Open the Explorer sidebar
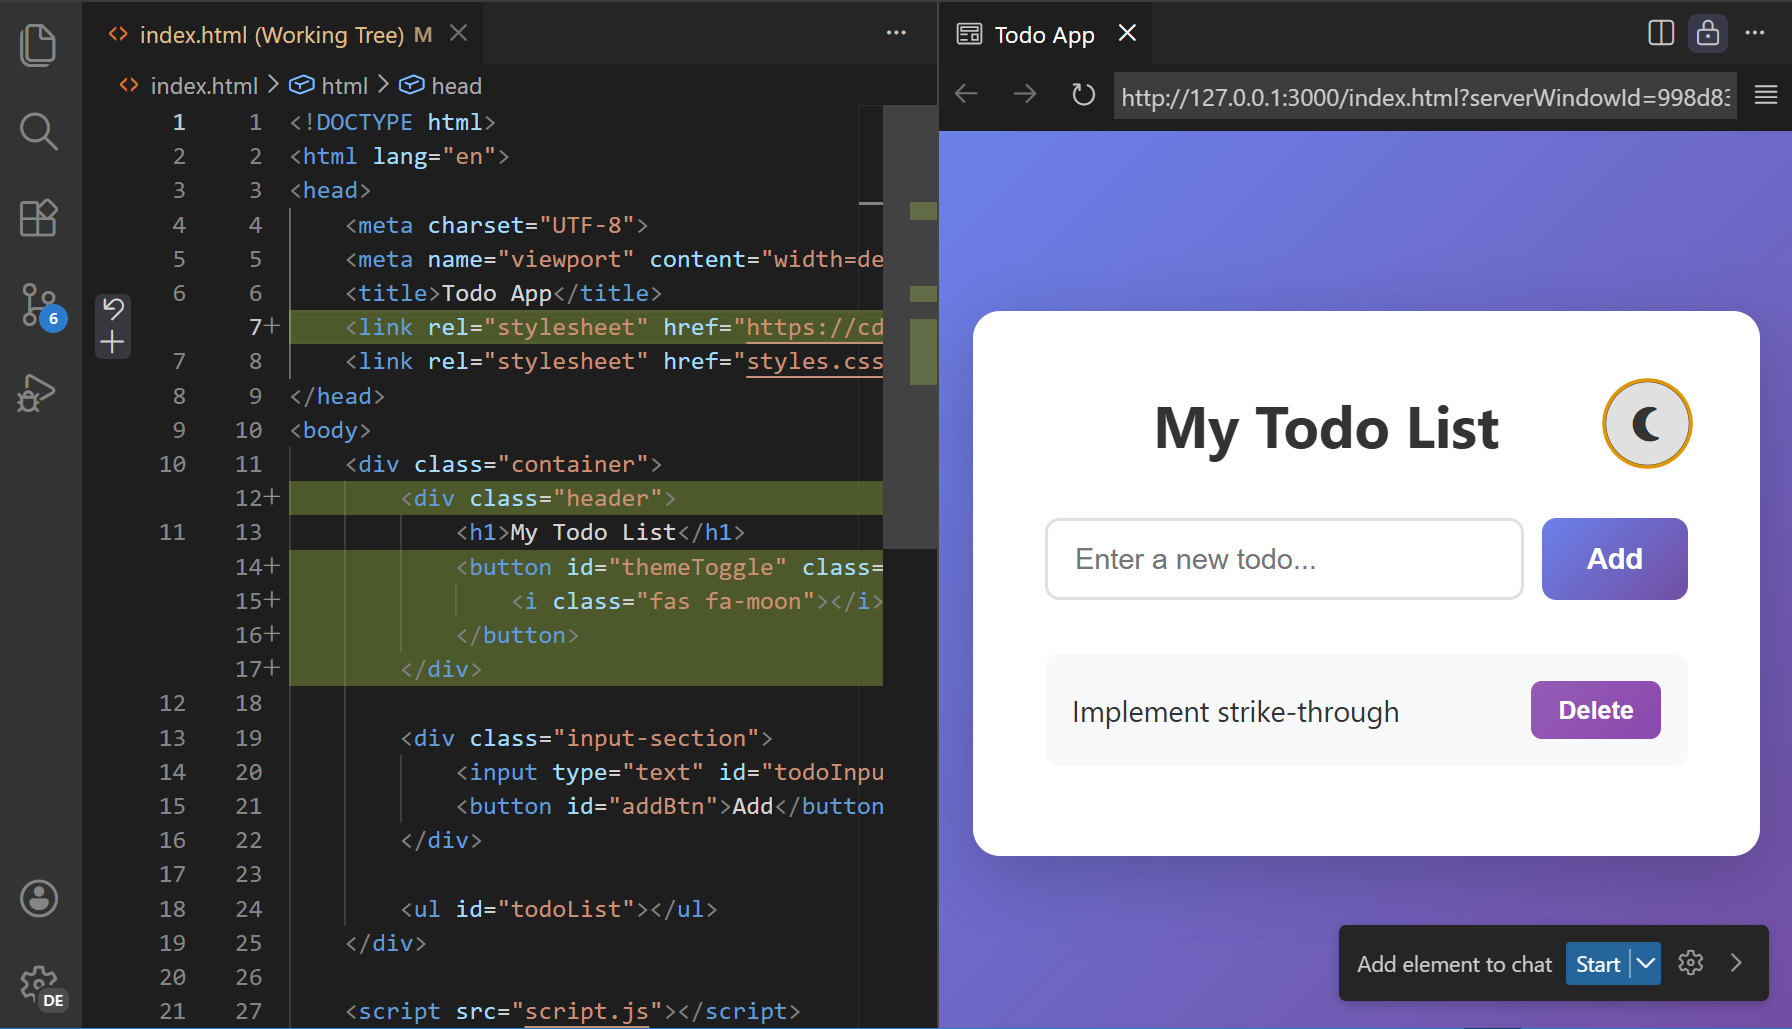Viewport: 1792px width, 1029px height. [39, 45]
